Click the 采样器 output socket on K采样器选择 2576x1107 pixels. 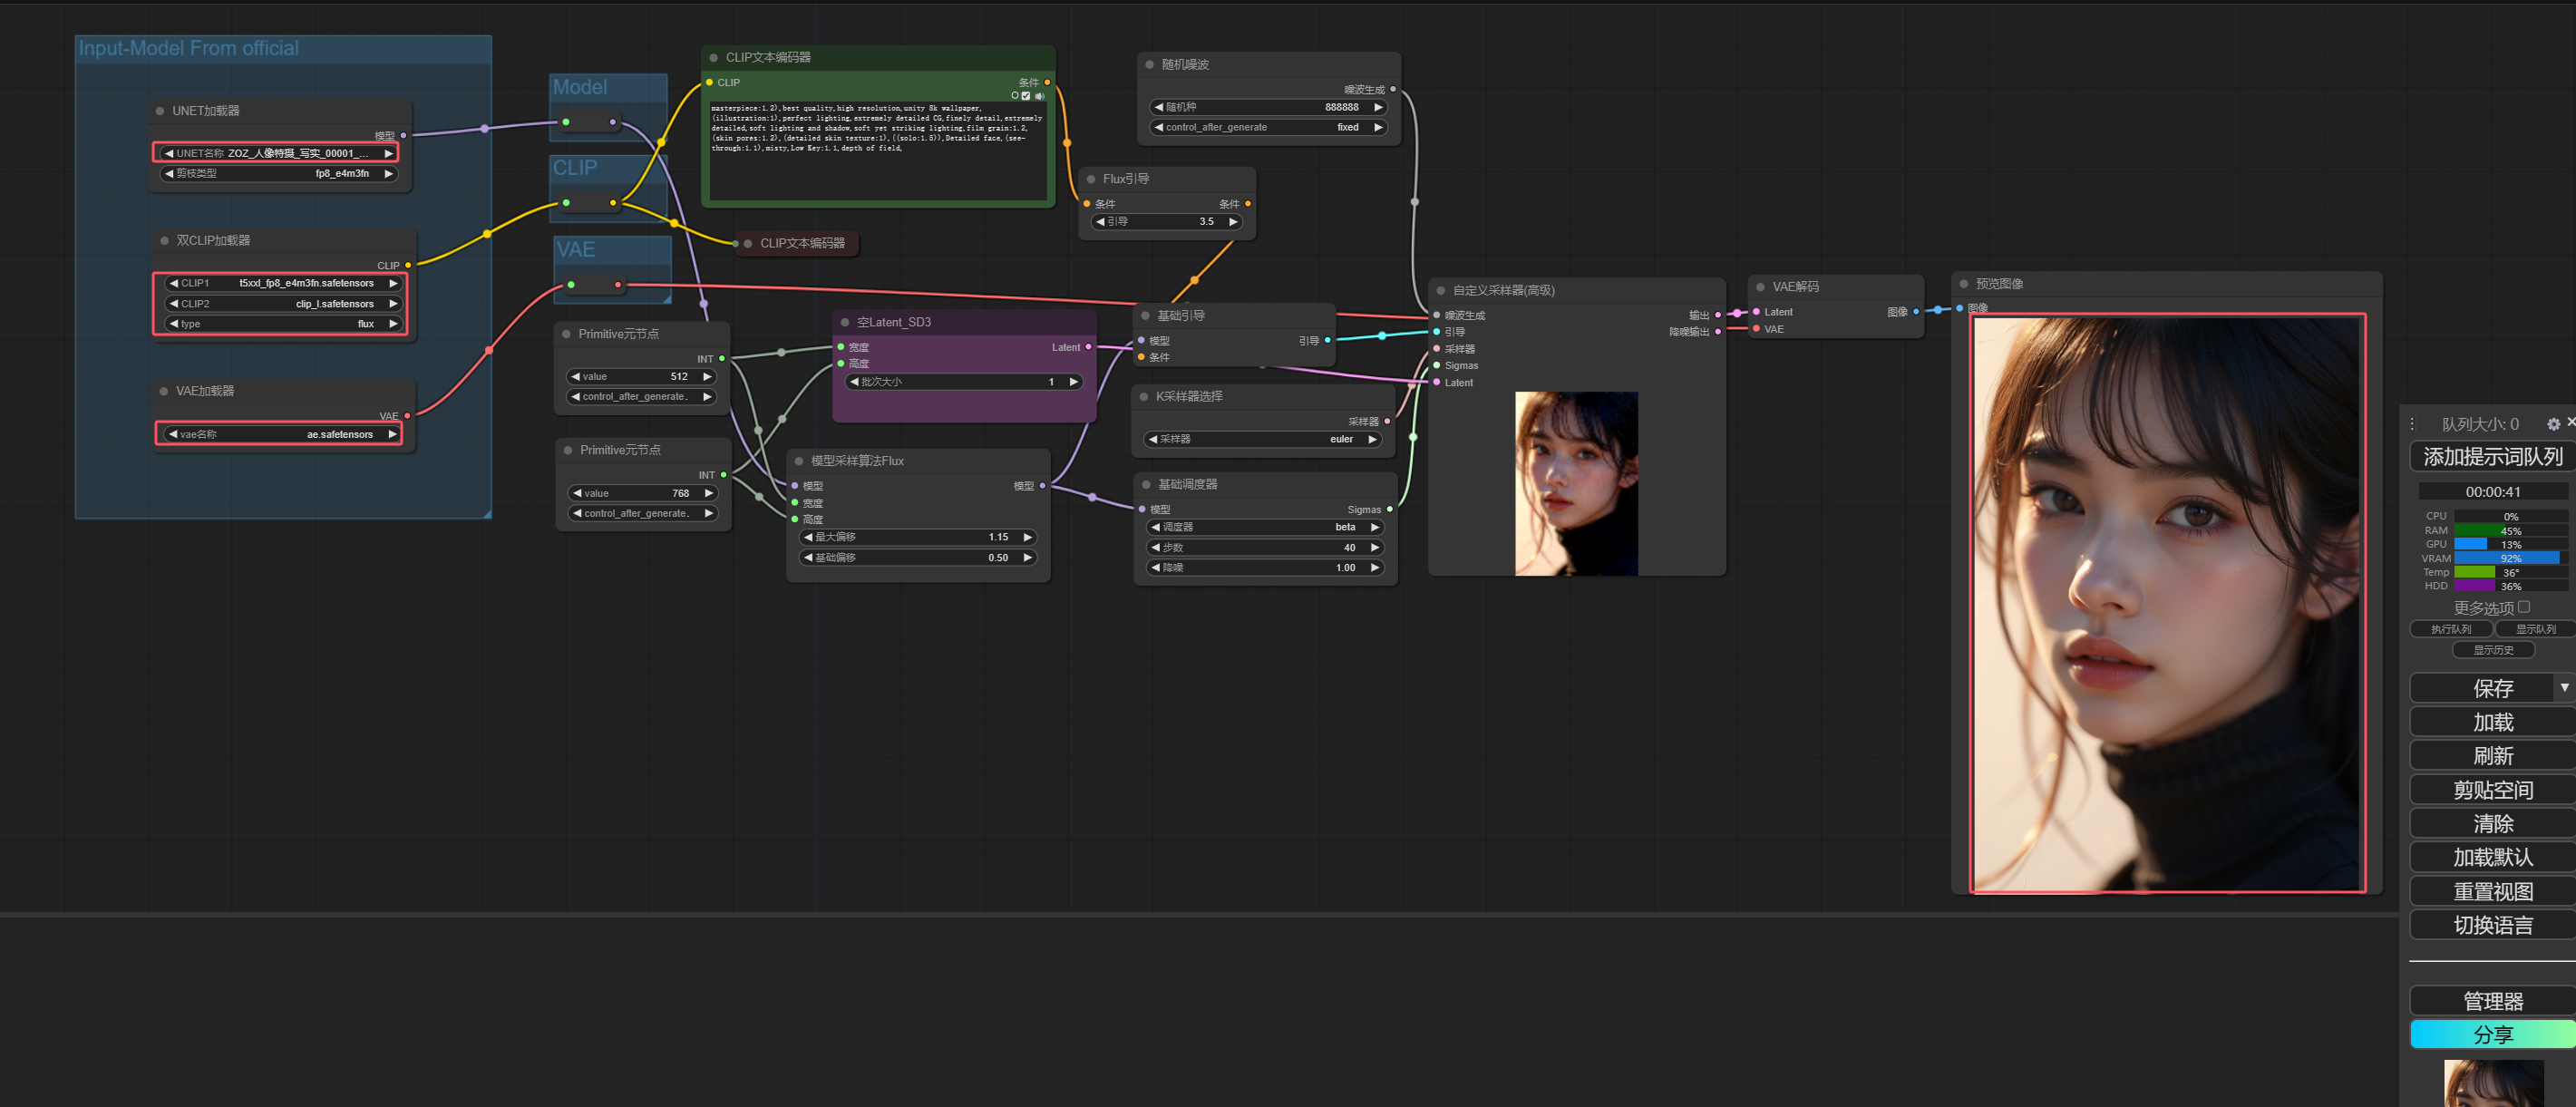pyautogui.click(x=1387, y=421)
